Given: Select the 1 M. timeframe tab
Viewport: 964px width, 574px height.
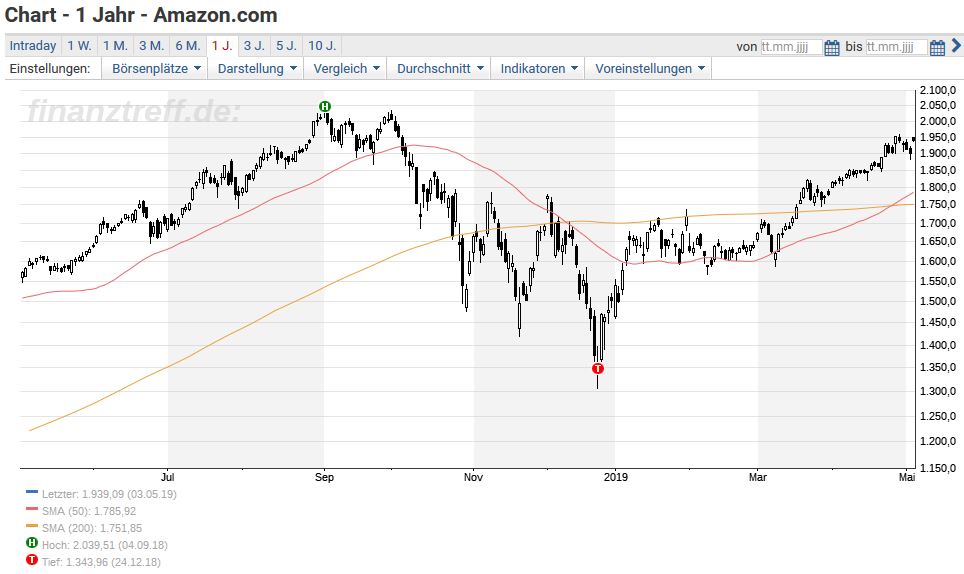Looking at the screenshot, I should click(x=116, y=45).
